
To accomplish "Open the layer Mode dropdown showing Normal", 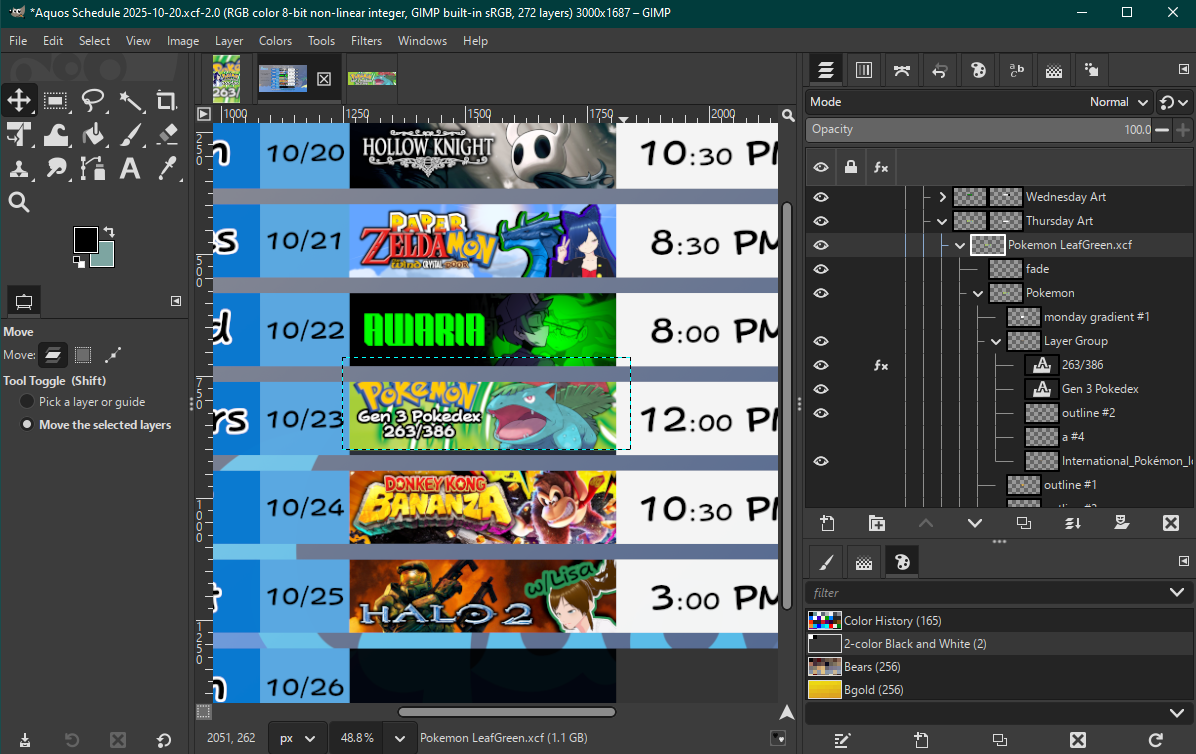I will [1122, 102].
